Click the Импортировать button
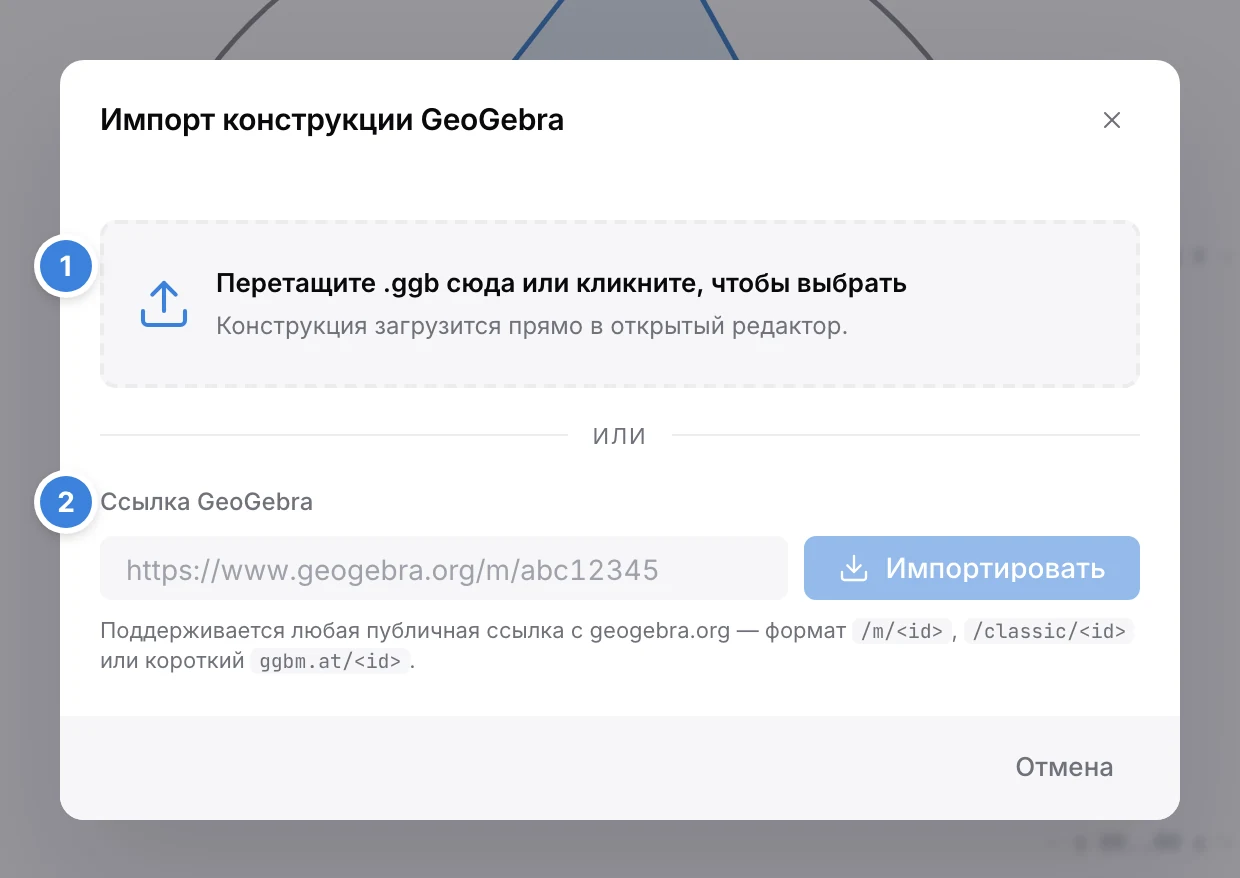The image size is (1240, 878). [972, 569]
